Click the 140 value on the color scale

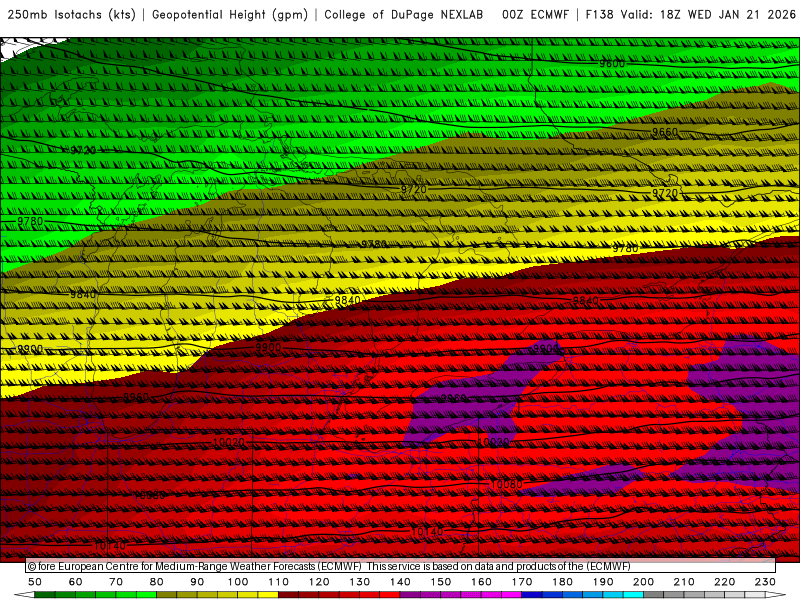(x=400, y=582)
